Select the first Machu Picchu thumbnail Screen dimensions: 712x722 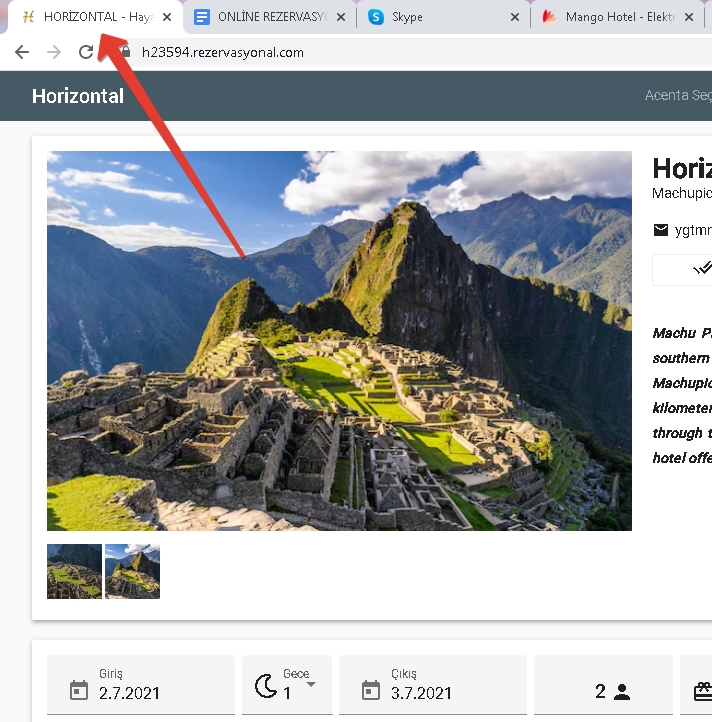pos(74,571)
